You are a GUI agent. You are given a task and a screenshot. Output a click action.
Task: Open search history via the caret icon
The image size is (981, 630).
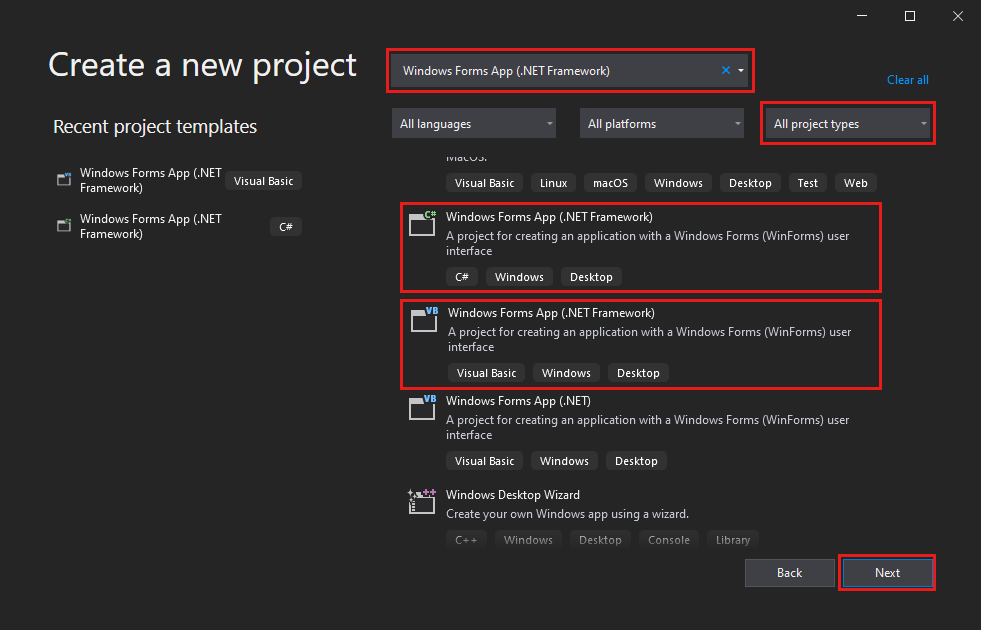(740, 70)
